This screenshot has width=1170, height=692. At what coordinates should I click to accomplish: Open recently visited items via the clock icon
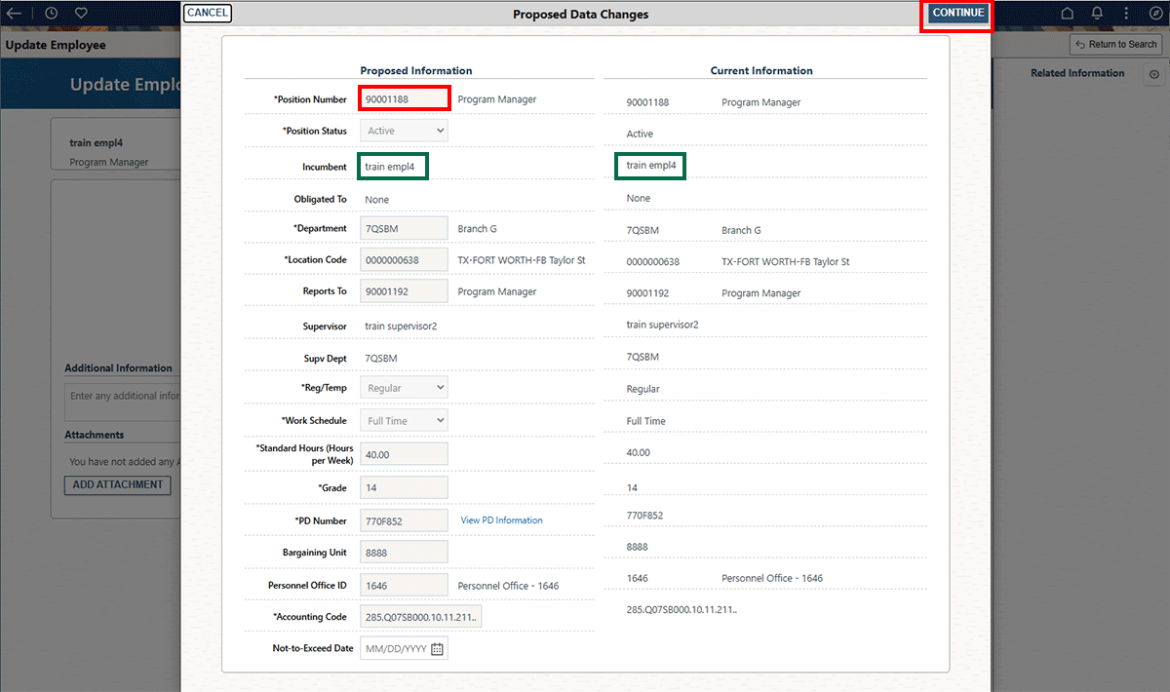click(51, 13)
